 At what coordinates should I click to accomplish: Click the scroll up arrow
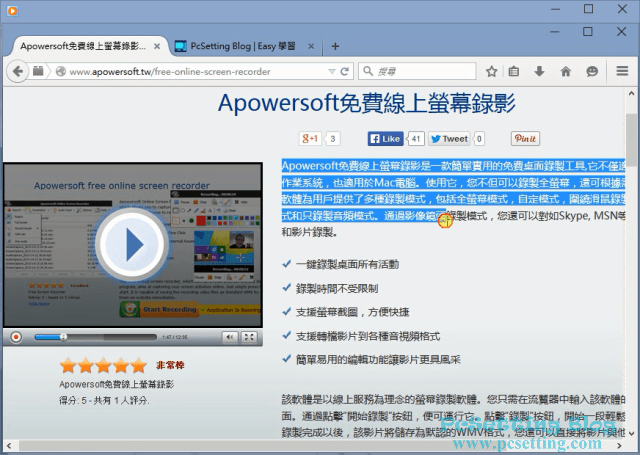coord(631,93)
